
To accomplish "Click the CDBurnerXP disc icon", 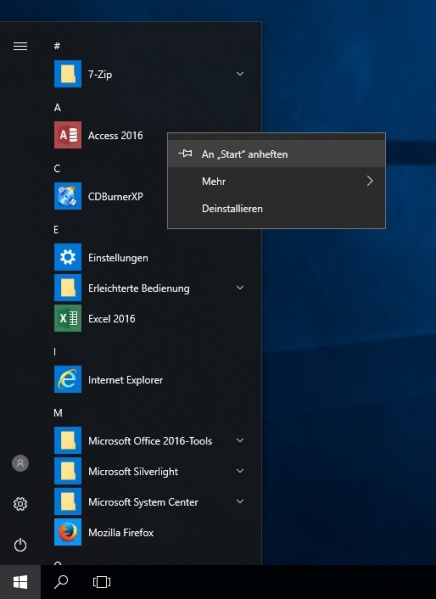I will 68,196.
